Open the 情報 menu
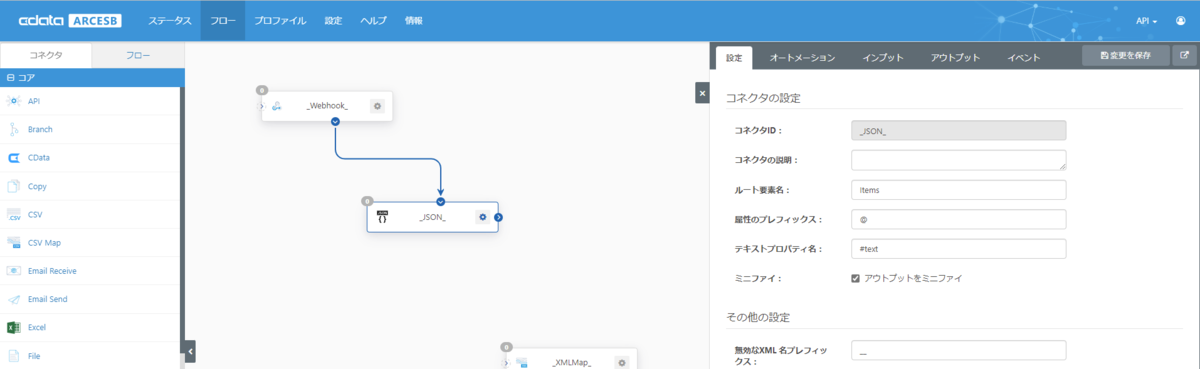The image size is (1200, 369). pyautogui.click(x=413, y=21)
